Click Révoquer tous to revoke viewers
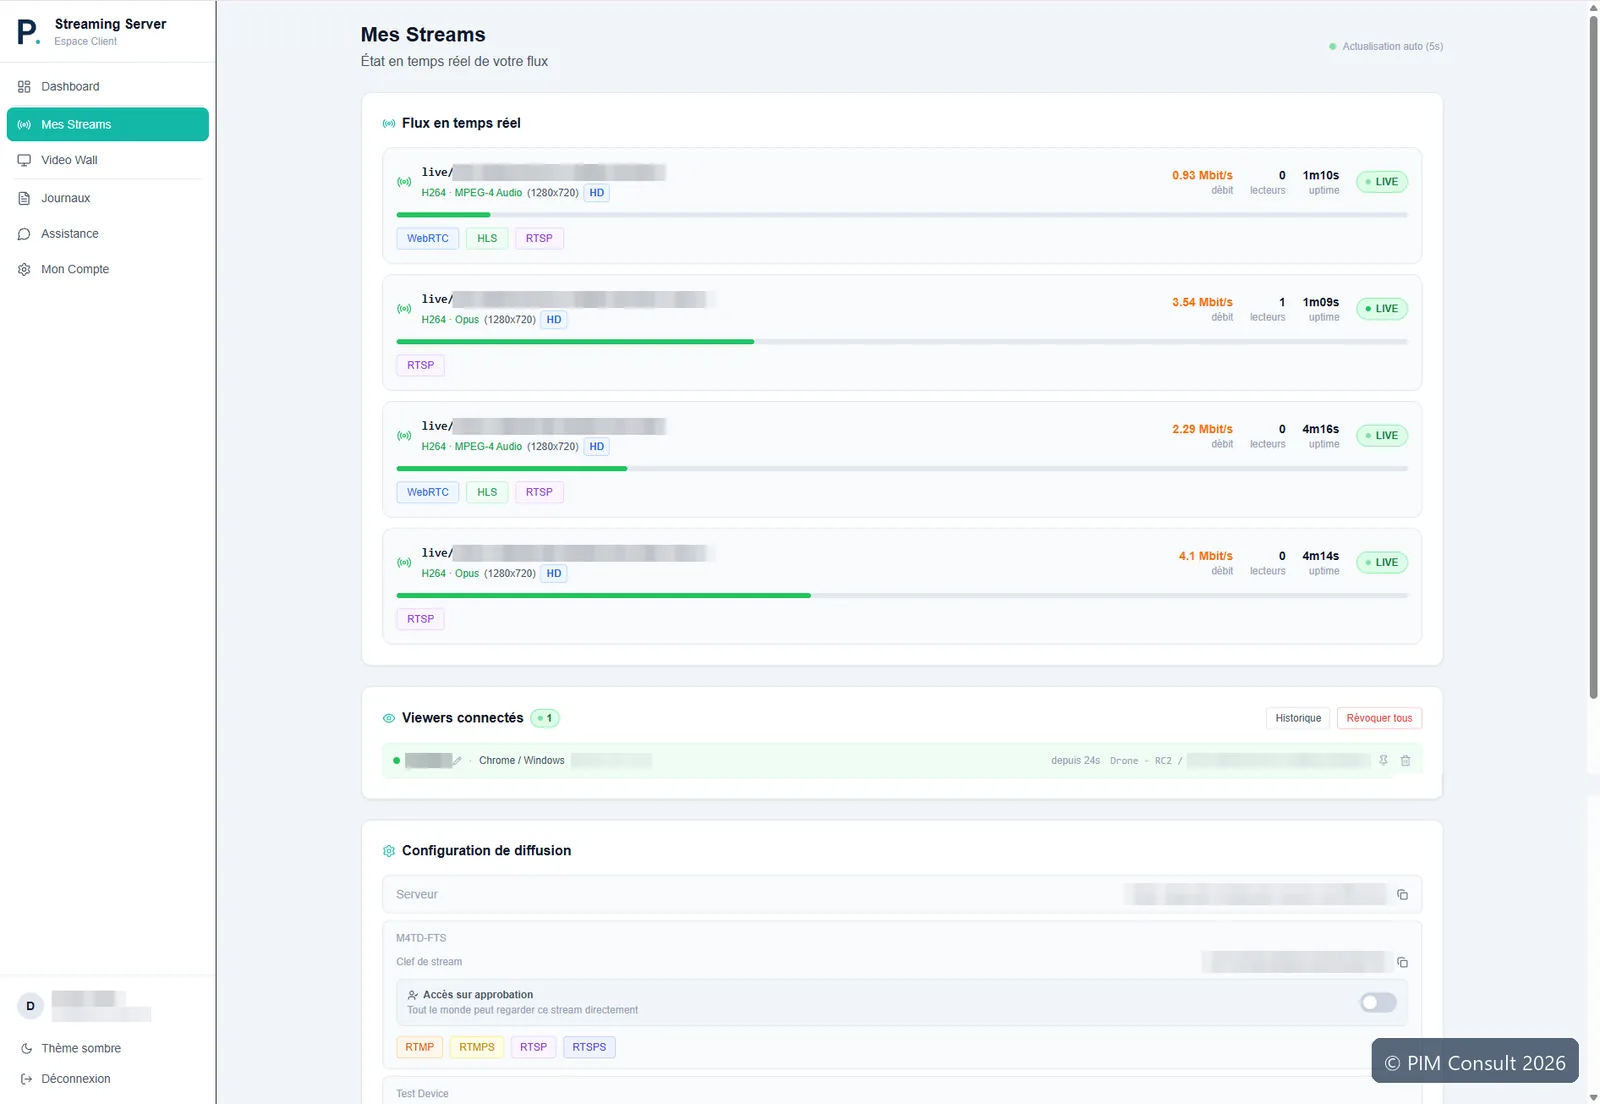Viewport: 1600px width, 1104px height. click(x=1379, y=718)
